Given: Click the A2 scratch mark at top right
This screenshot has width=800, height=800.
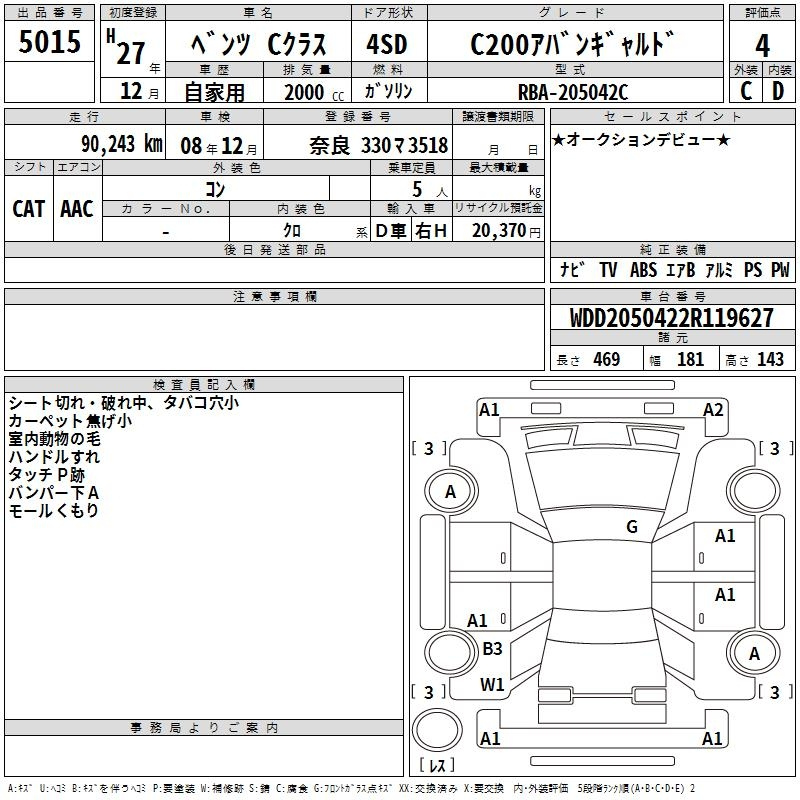Looking at the screenshot, I should (713, 409).
